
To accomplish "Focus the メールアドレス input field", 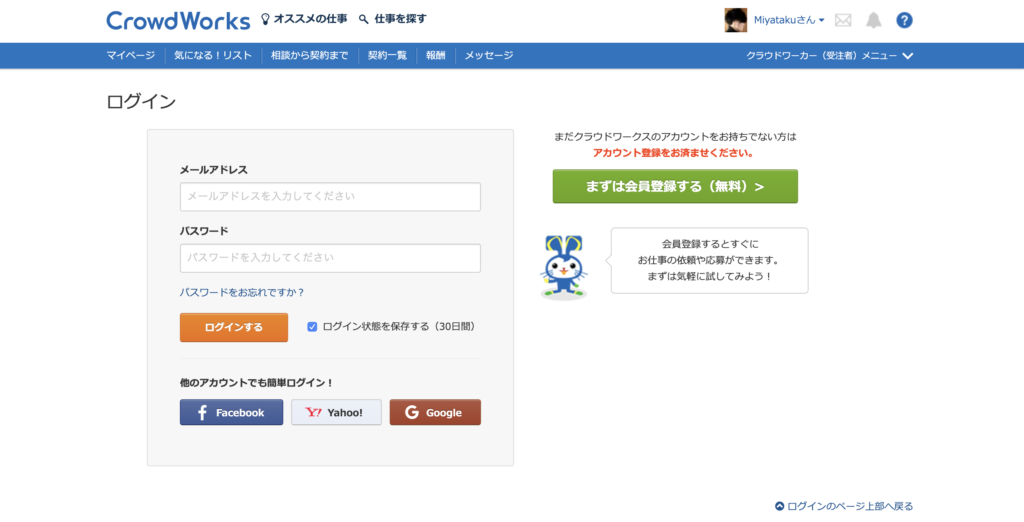I will [x=330, y=197].
